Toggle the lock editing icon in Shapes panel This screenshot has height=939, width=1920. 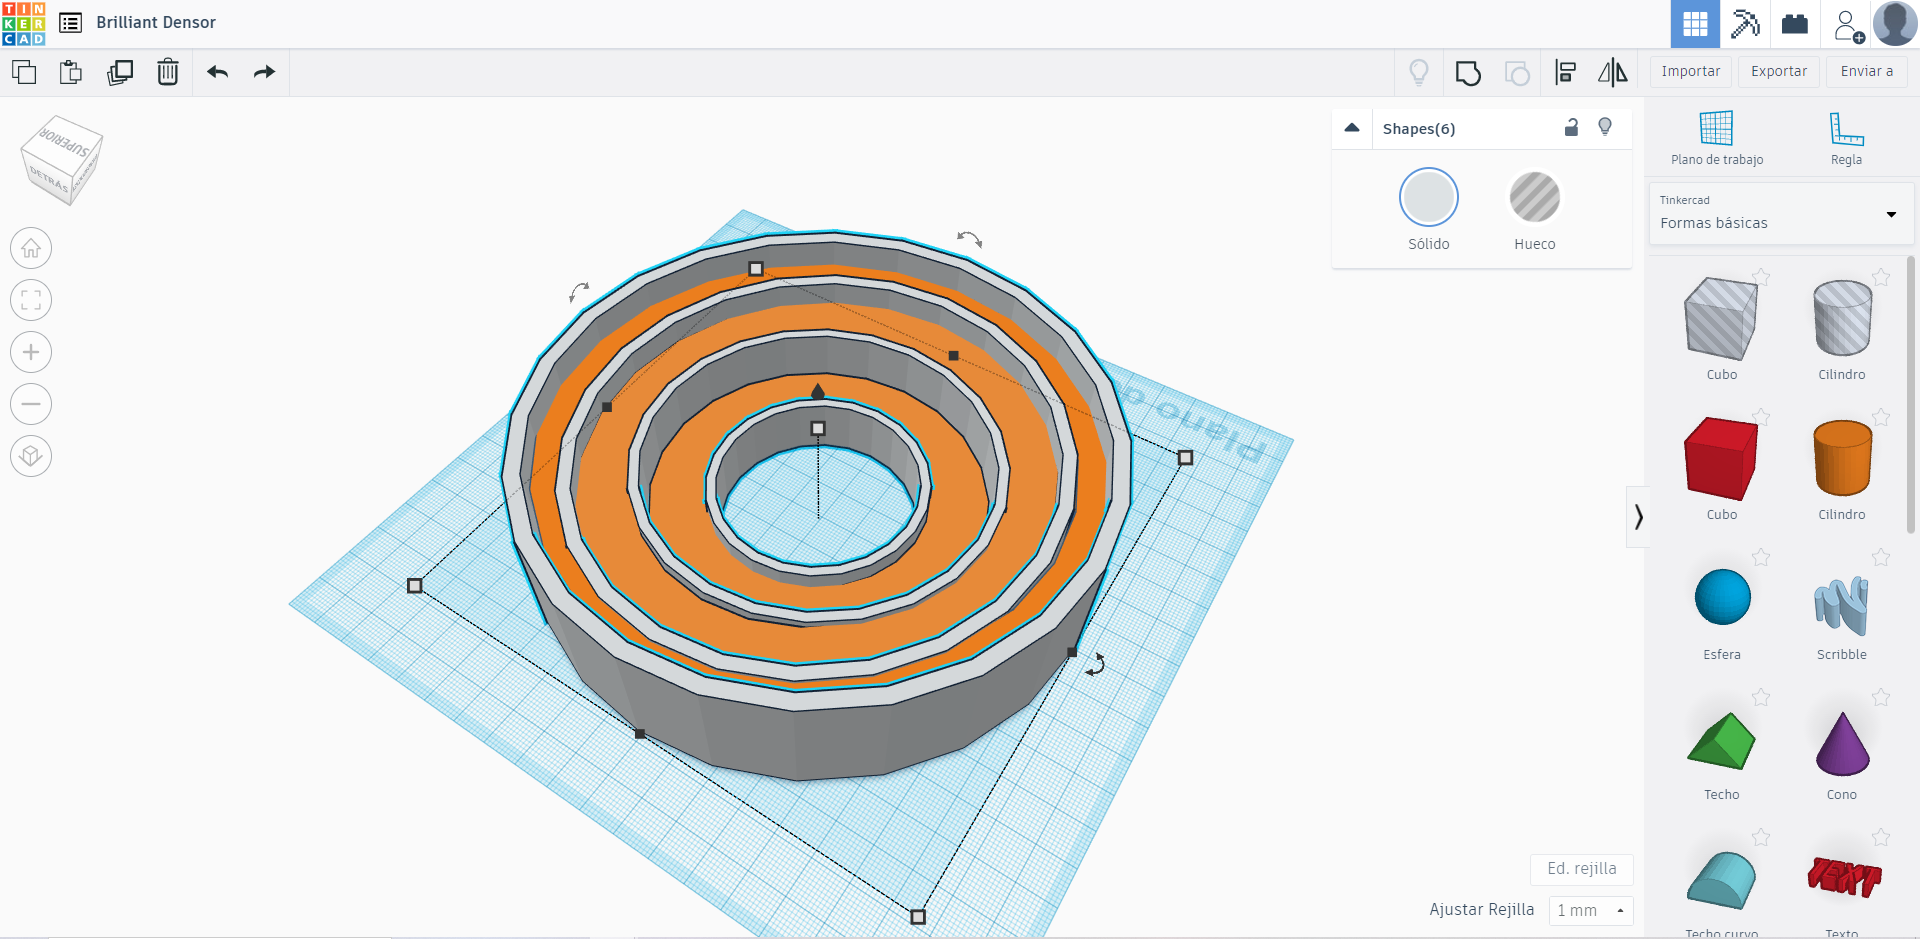pos(1571,127)
